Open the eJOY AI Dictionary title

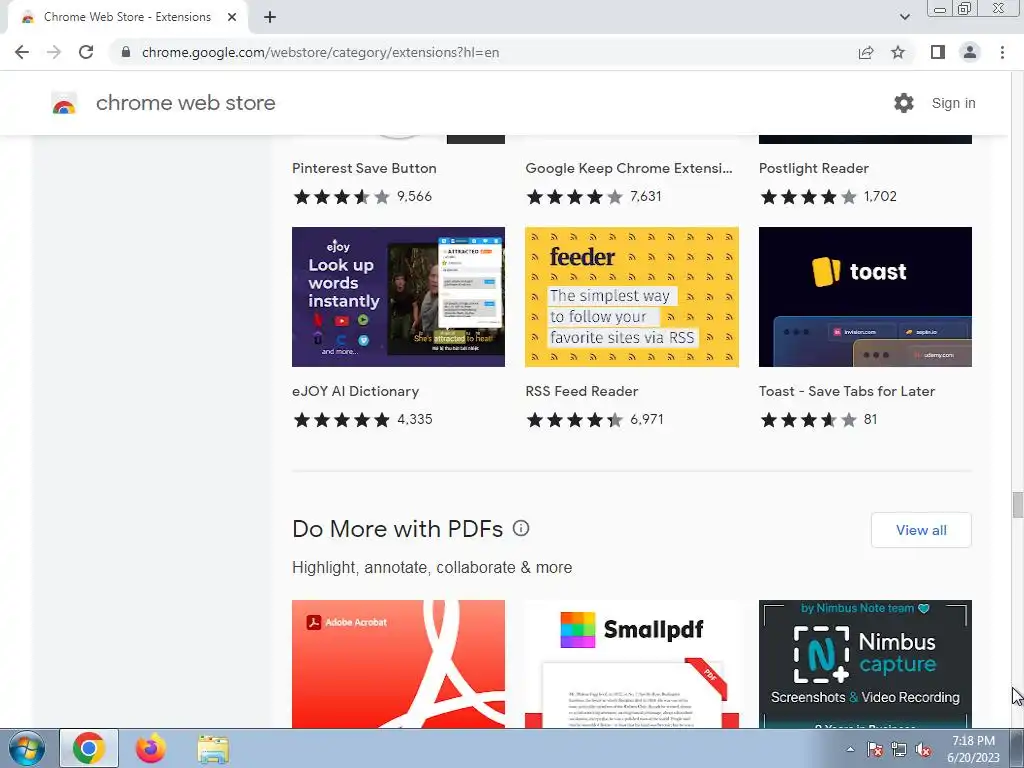(x=355, y=391)
